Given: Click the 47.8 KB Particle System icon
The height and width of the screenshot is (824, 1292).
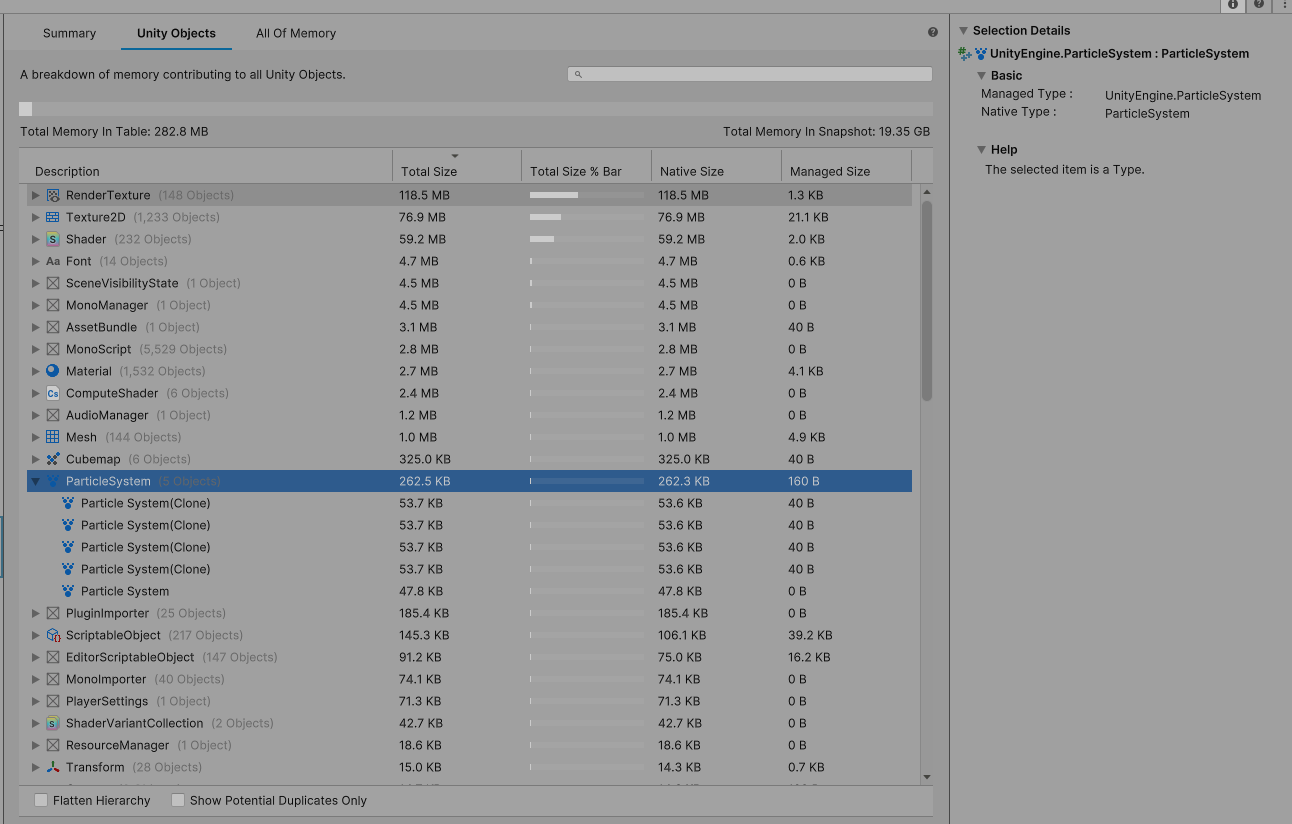Looking at the screenshot, I should pyautogui.click(x=68, y=591).
